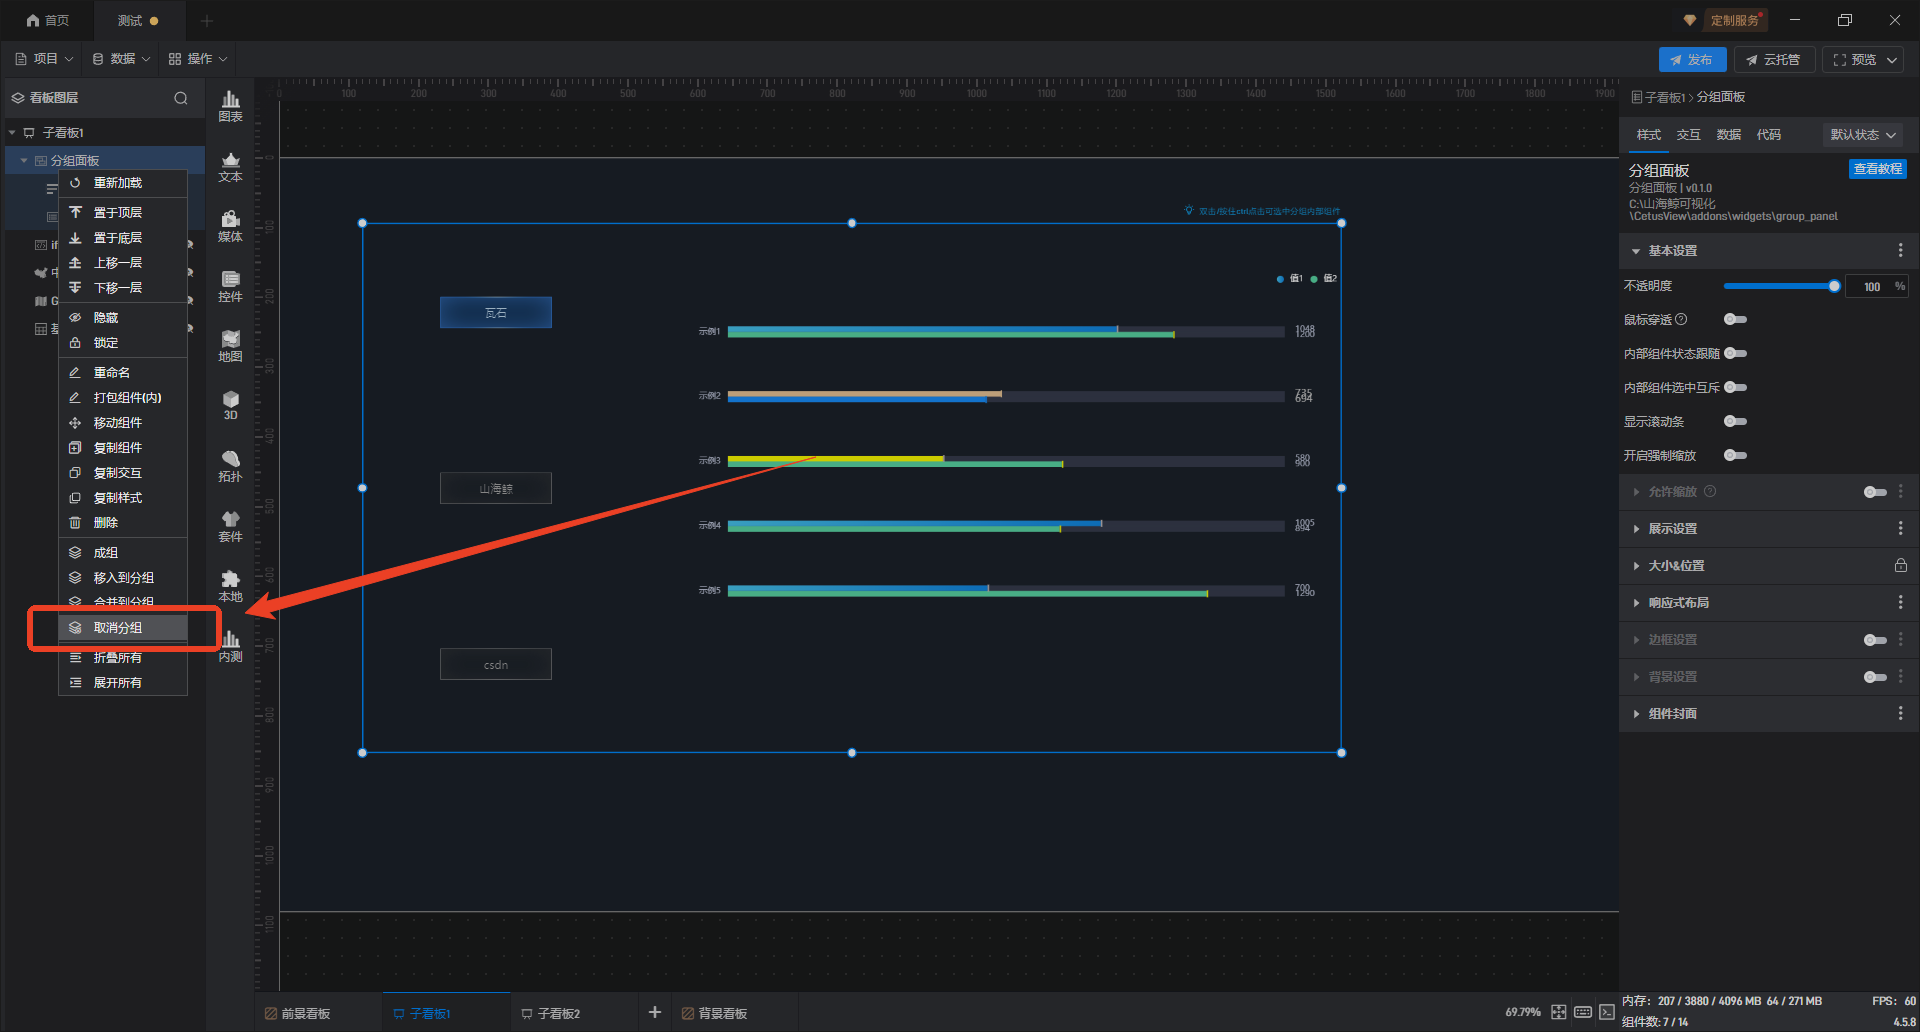Open the 图表 chart components panel
Viewport: 1920px width, 1032px height.
230,105
